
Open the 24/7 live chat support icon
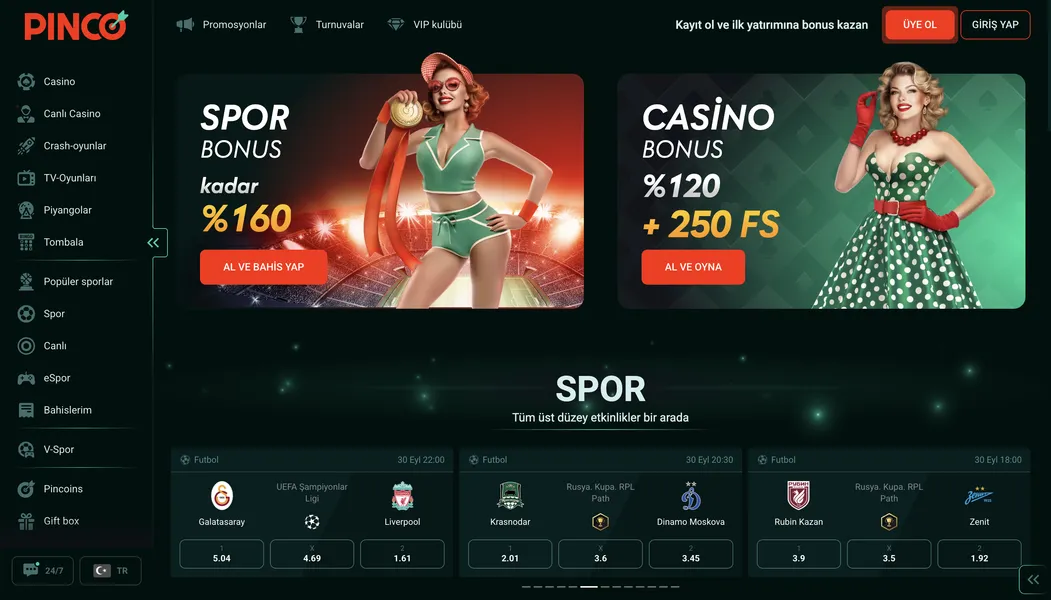tap(31, 571)
